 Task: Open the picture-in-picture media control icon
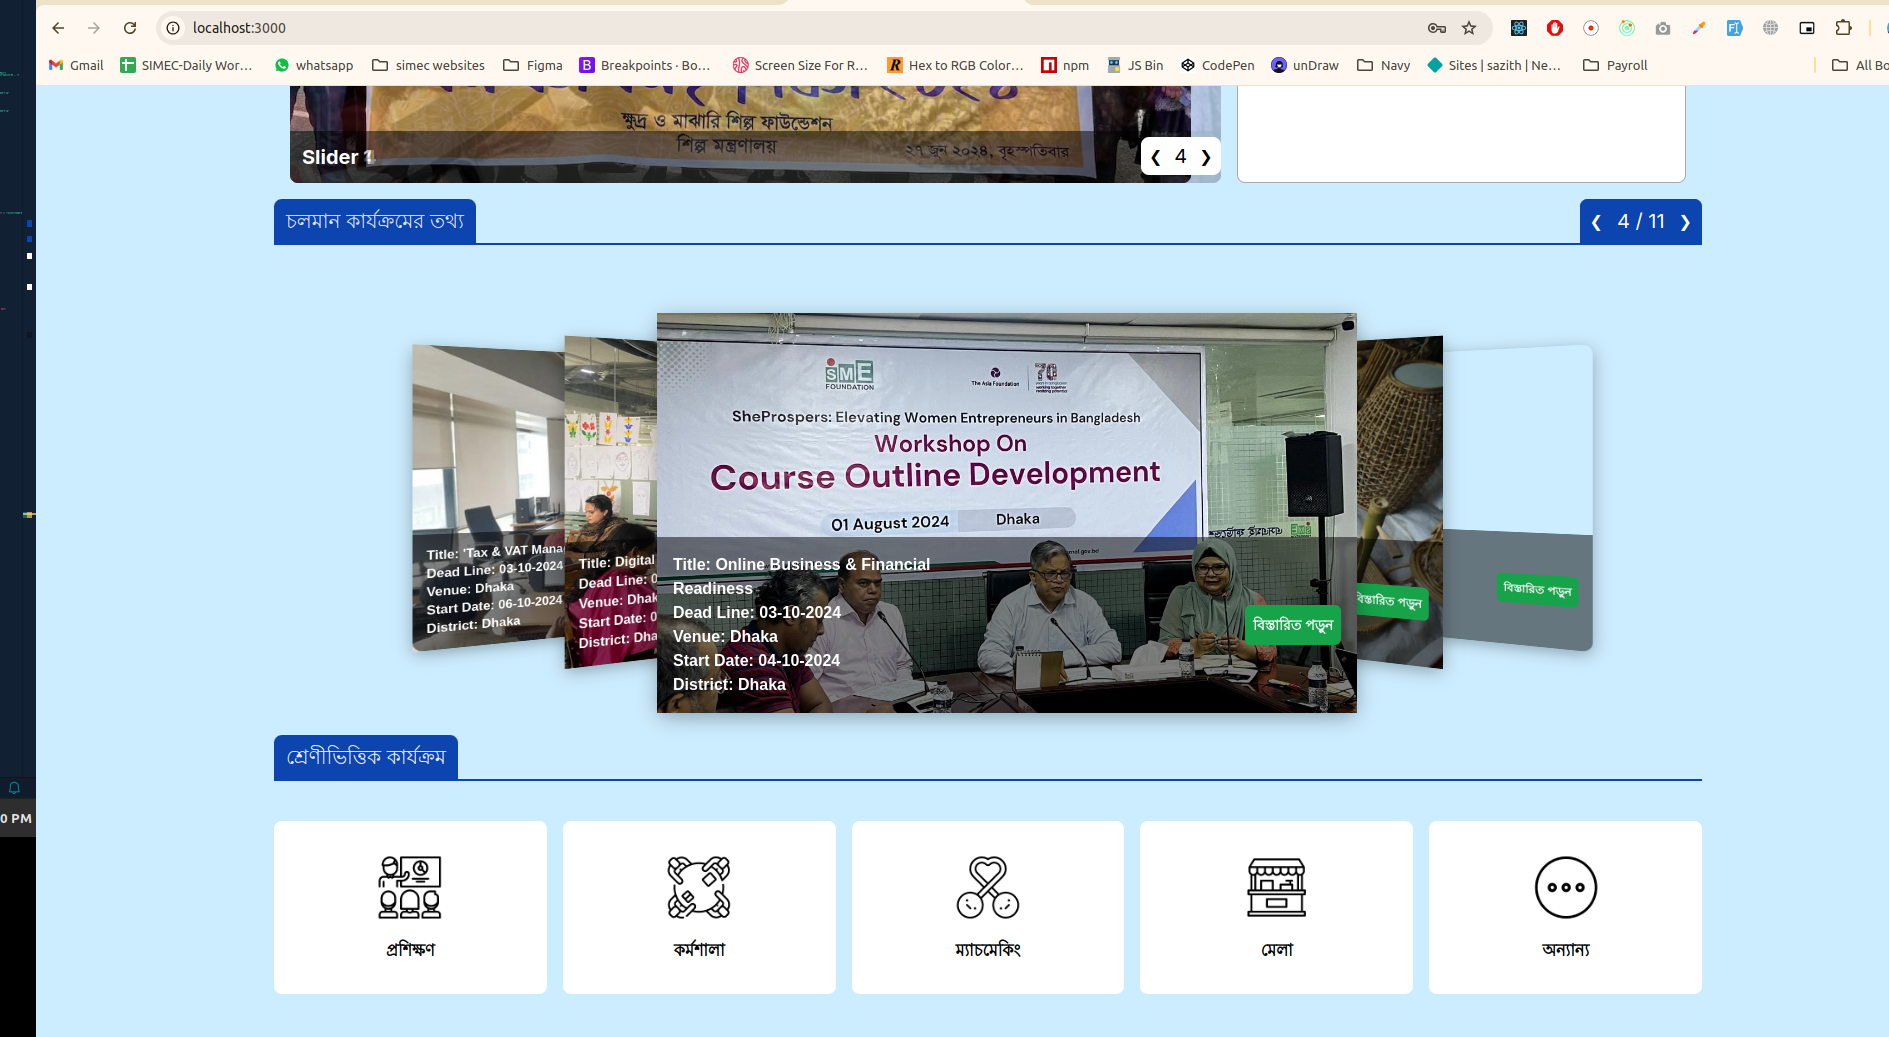(1807, 28)
